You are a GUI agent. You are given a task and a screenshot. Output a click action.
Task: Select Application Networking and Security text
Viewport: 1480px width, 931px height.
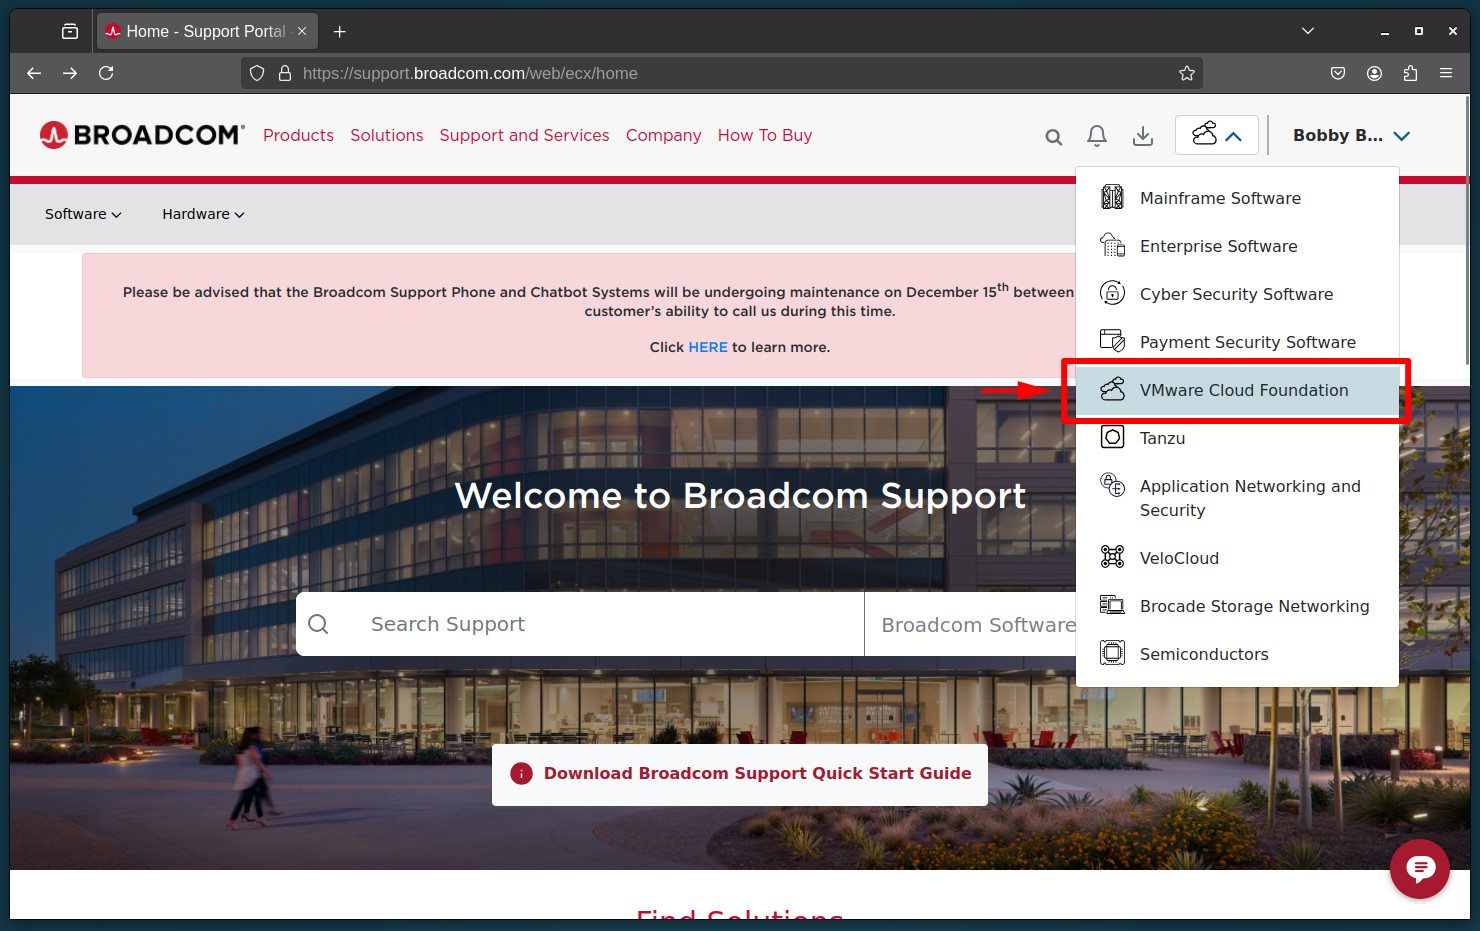pyautogui.click(x=1250, y=498)
